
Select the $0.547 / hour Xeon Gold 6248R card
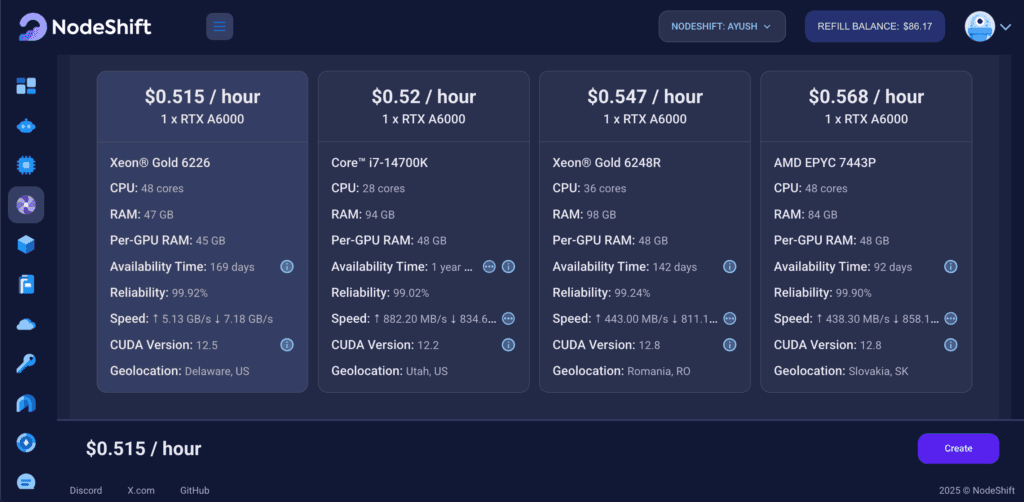(x=645, y=232)
